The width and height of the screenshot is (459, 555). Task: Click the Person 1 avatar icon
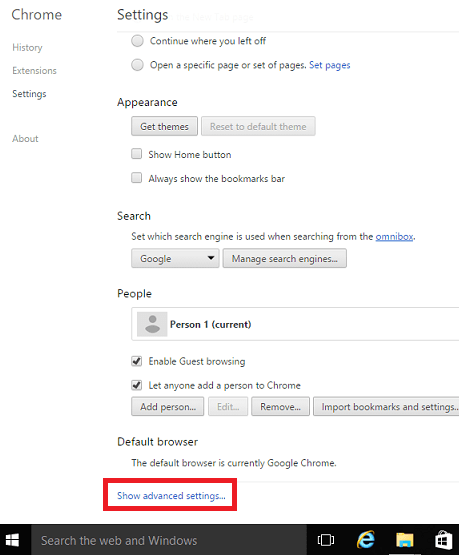(152, 324)
